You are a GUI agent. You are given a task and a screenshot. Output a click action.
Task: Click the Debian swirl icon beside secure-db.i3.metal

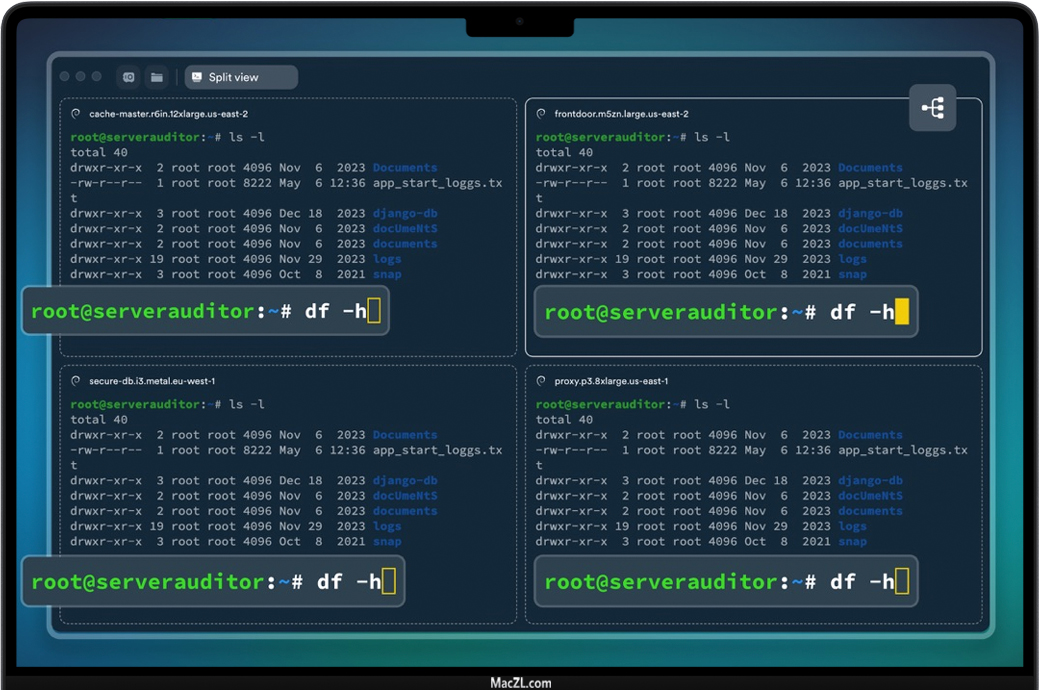point(76,381)
